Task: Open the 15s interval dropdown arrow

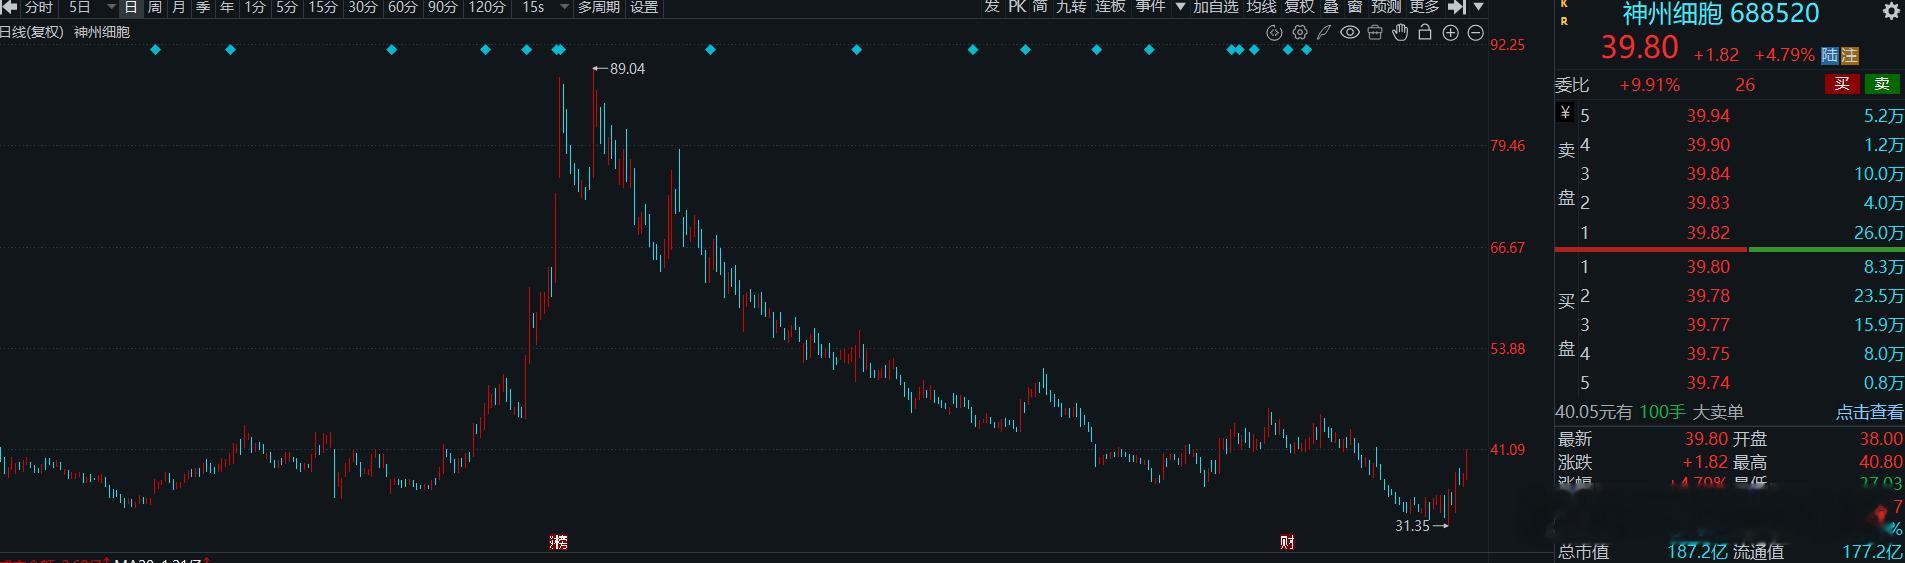Action: point(563,7)
